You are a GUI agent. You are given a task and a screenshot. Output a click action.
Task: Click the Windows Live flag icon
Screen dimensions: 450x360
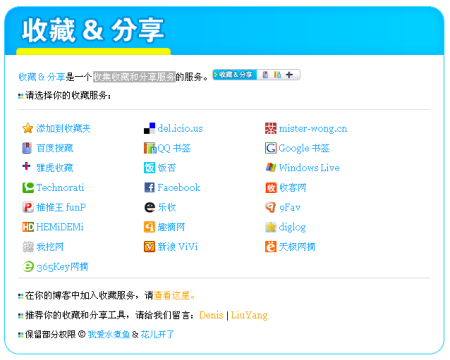pyautogui.click(x=271, y=167)
